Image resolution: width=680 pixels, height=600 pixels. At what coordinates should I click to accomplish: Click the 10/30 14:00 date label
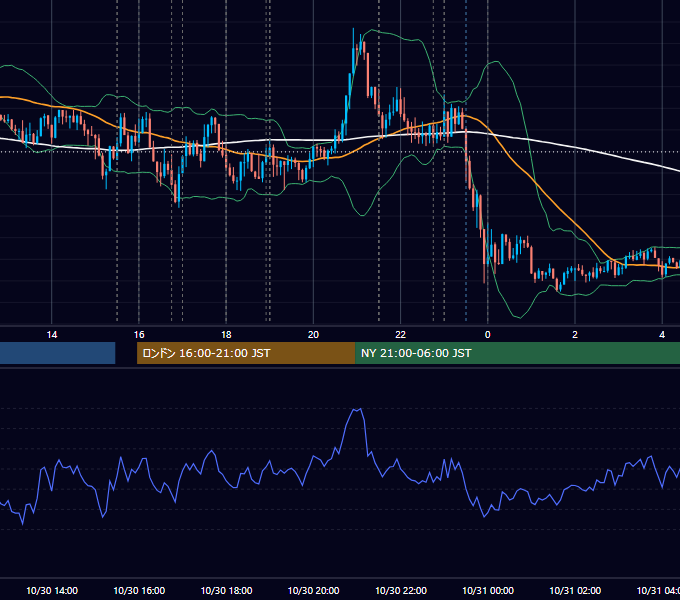[x=52, y=590]
